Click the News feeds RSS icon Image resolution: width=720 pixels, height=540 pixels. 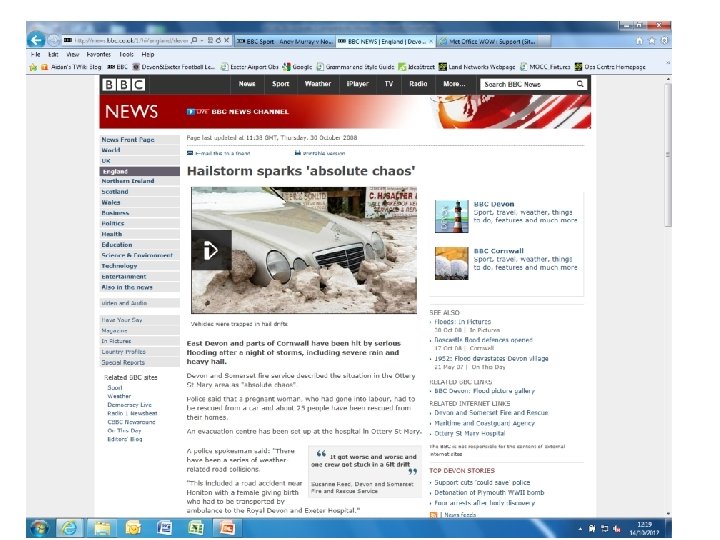click(433, 515)
